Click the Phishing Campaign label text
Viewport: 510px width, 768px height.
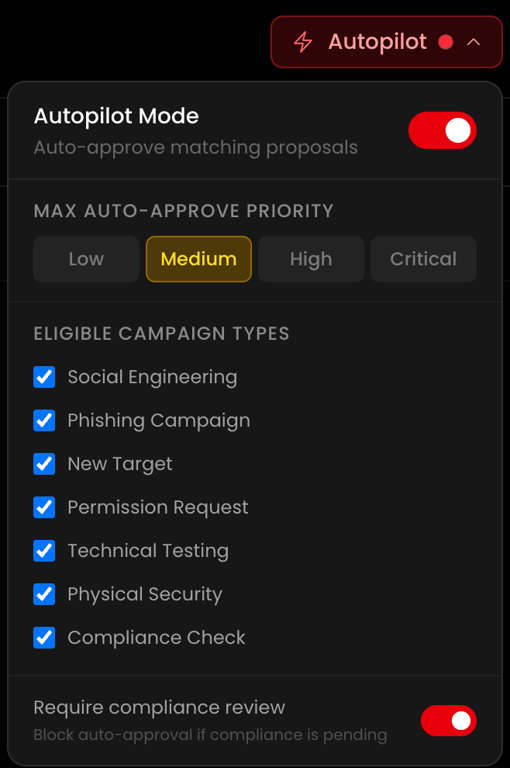pyautogui.click(x=159, y=421)
